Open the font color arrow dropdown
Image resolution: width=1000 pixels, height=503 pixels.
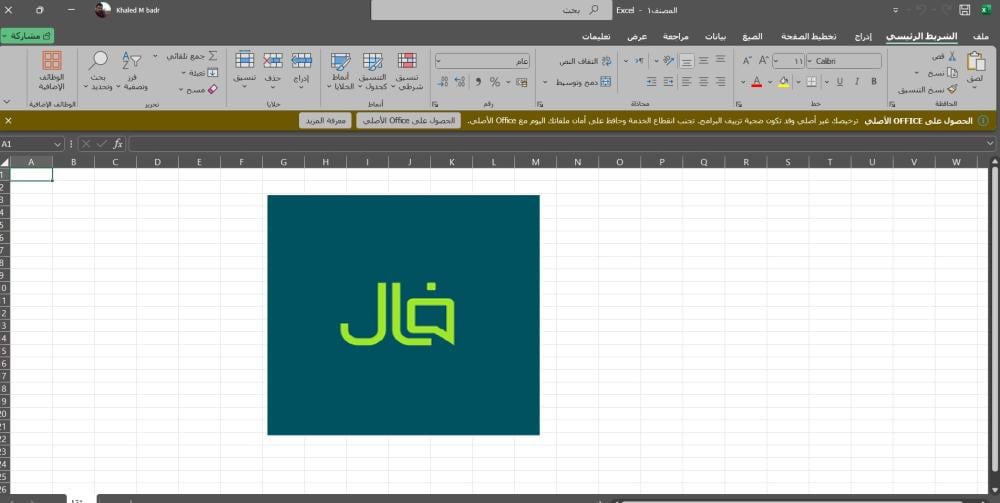click(x=743, y=82)
